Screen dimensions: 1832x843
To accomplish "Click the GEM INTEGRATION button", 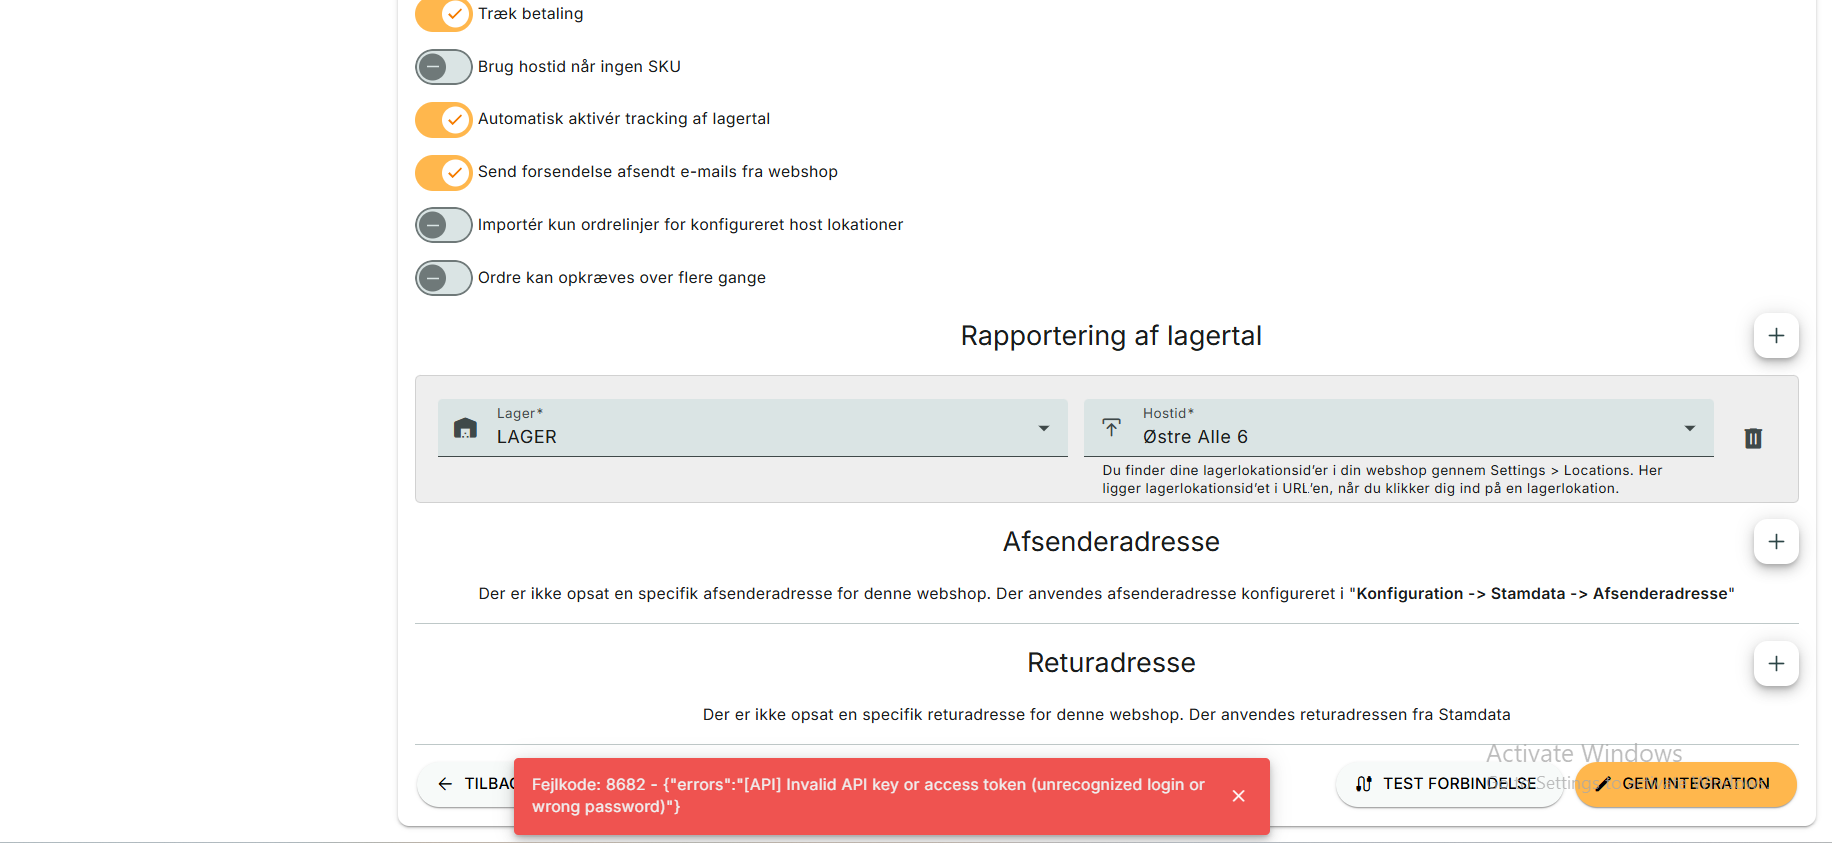I will 1686,784.
